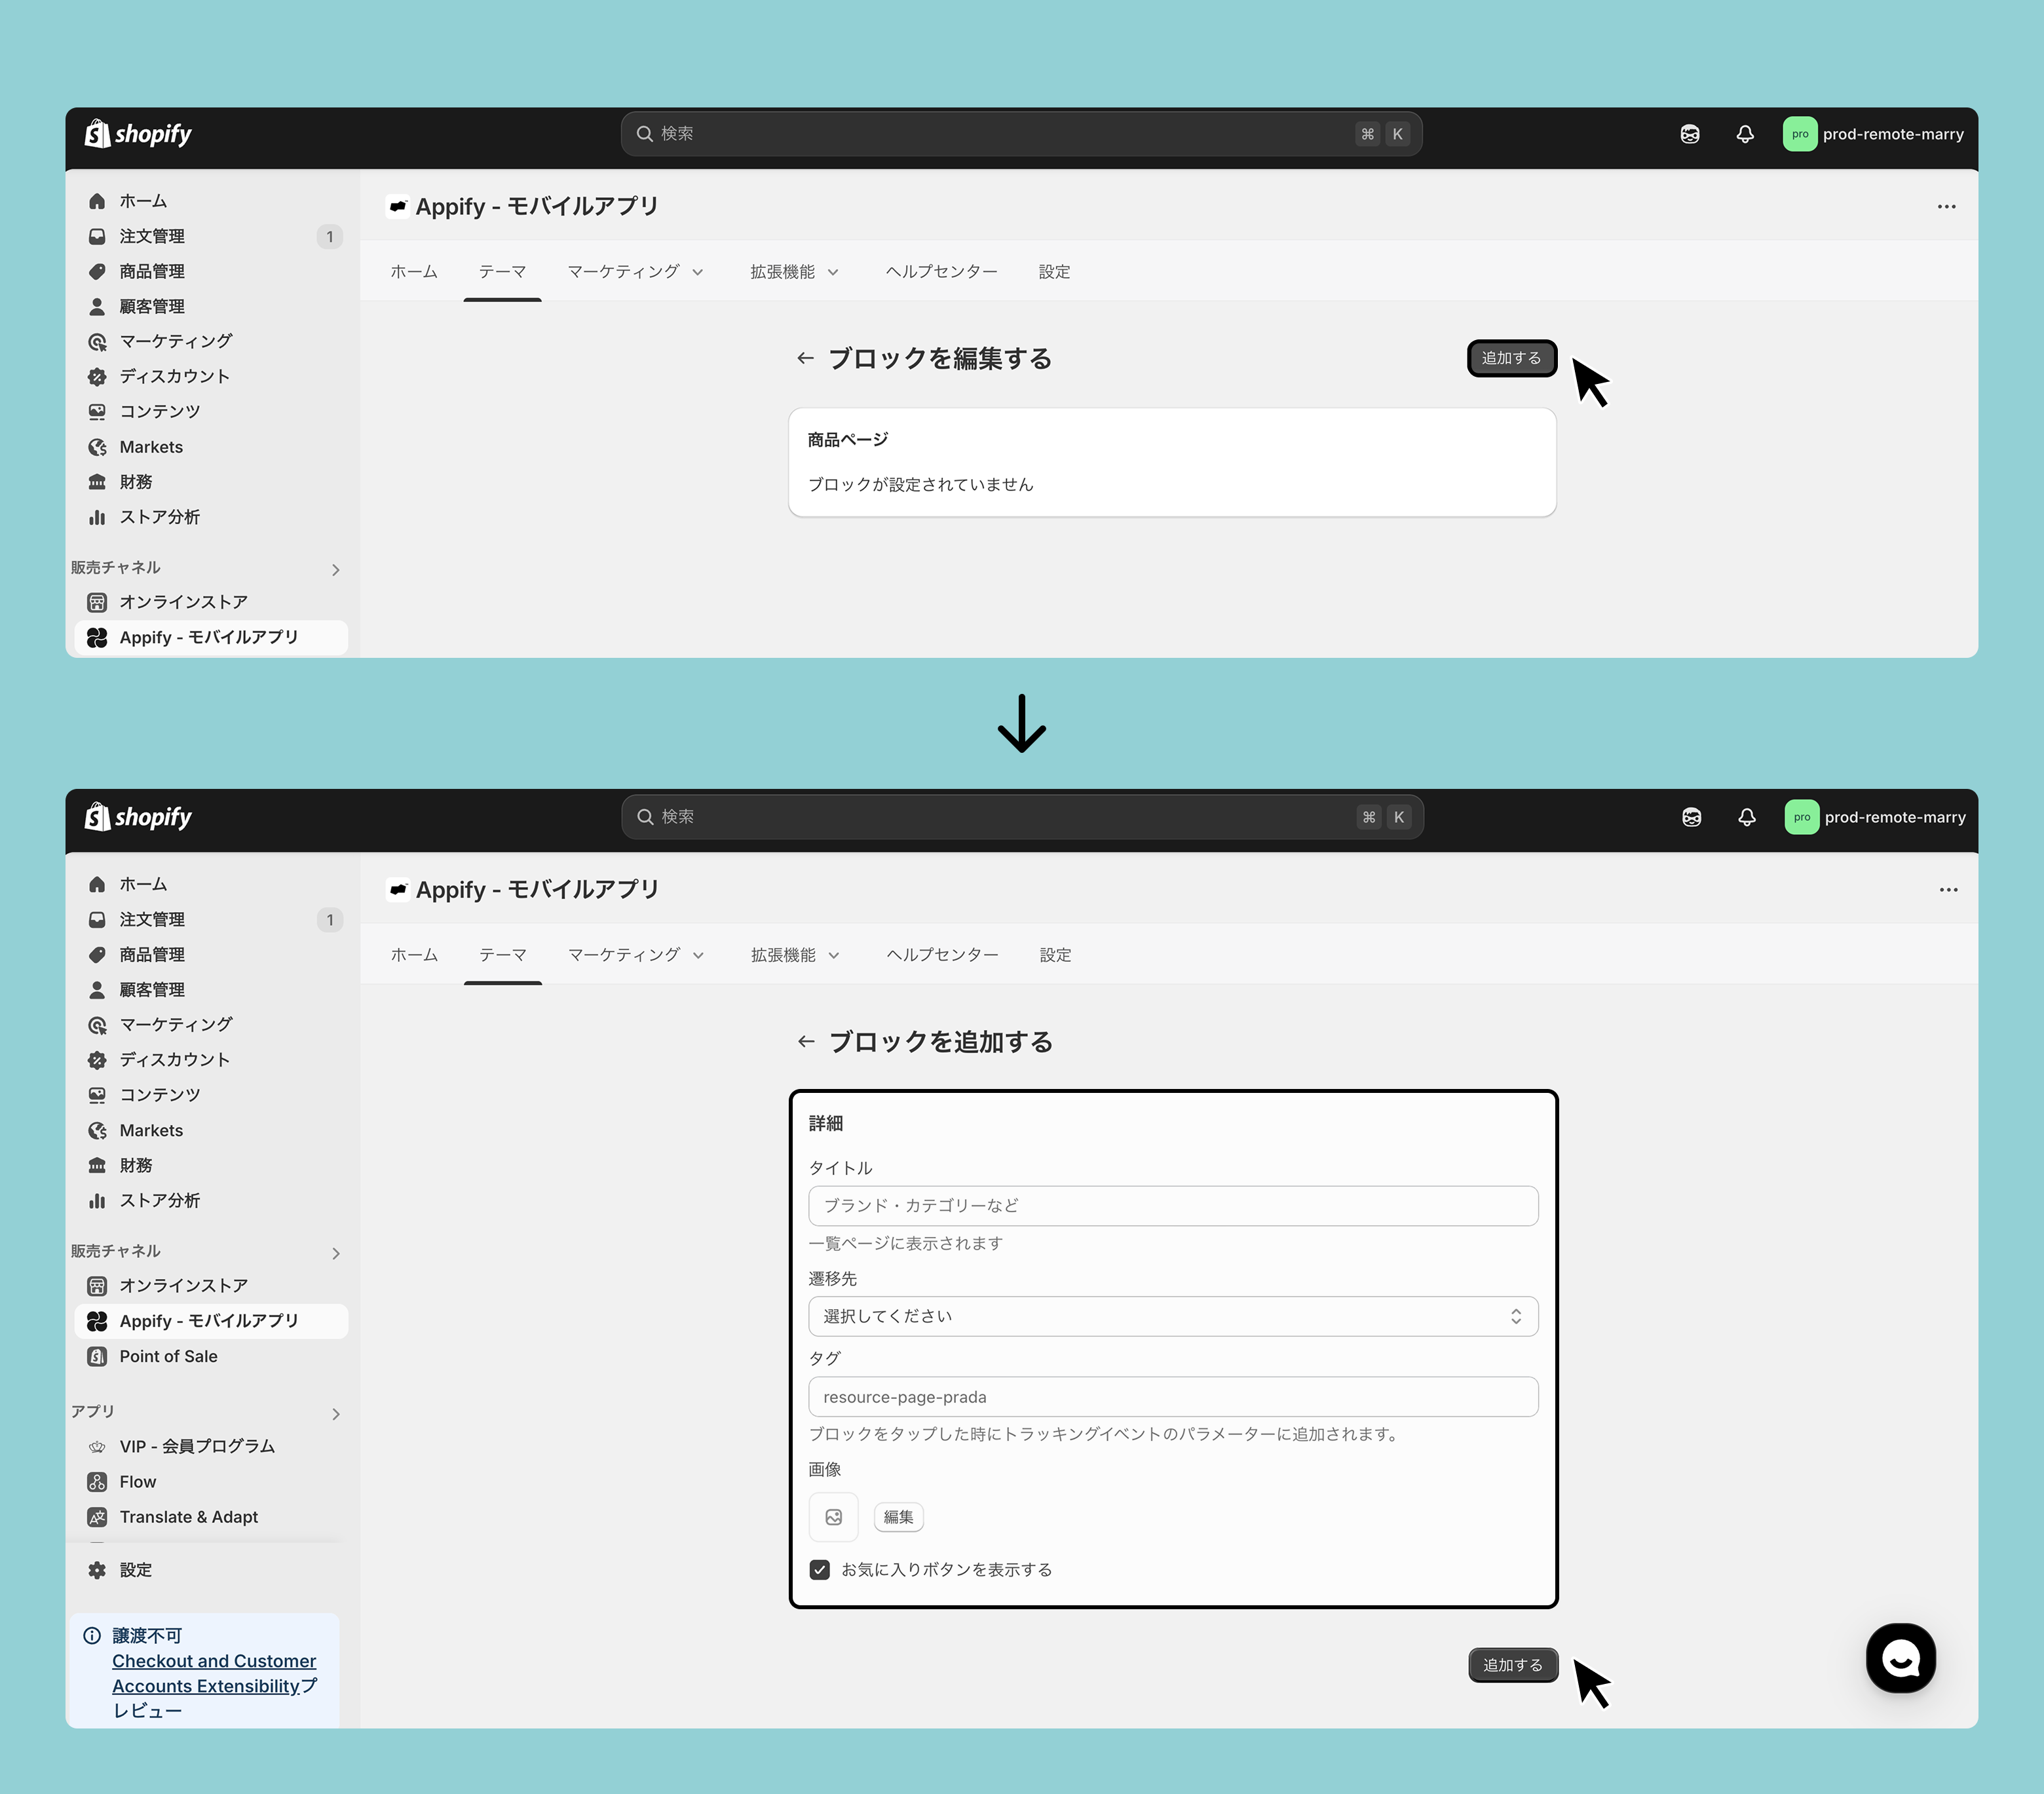Open Flow app from sidebar
The image size is (2044, 1794).
coord(138,1482)
